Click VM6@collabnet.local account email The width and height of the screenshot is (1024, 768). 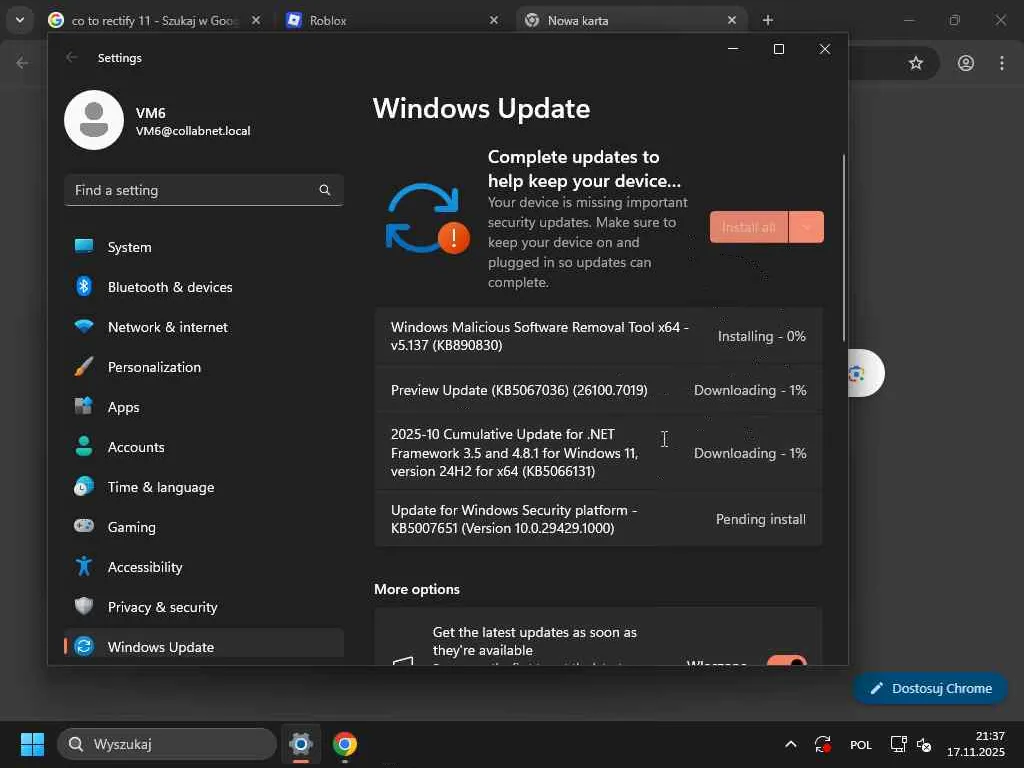pyautogui.click(x=193, y=131)
